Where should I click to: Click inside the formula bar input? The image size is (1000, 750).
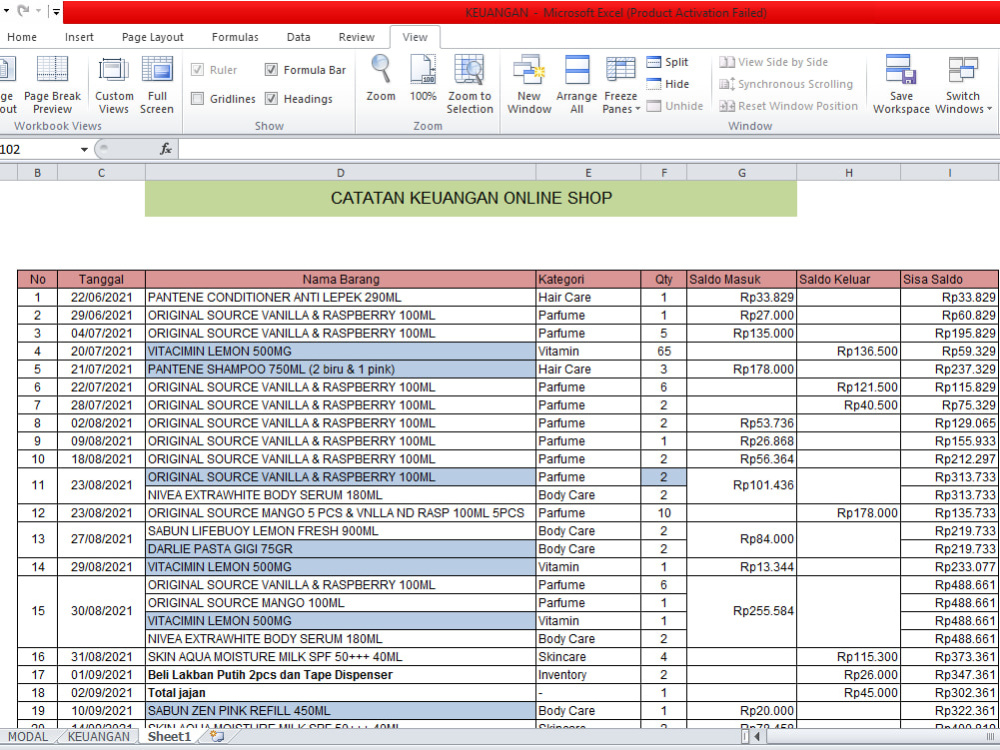[589, 149]
